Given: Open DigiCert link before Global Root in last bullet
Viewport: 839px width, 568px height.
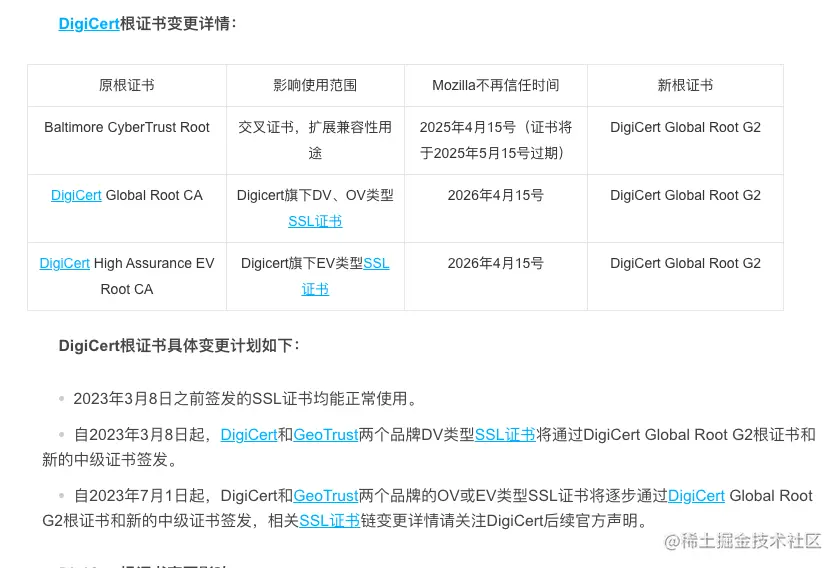Looking at the screenshot, I should tap(696, 495).
